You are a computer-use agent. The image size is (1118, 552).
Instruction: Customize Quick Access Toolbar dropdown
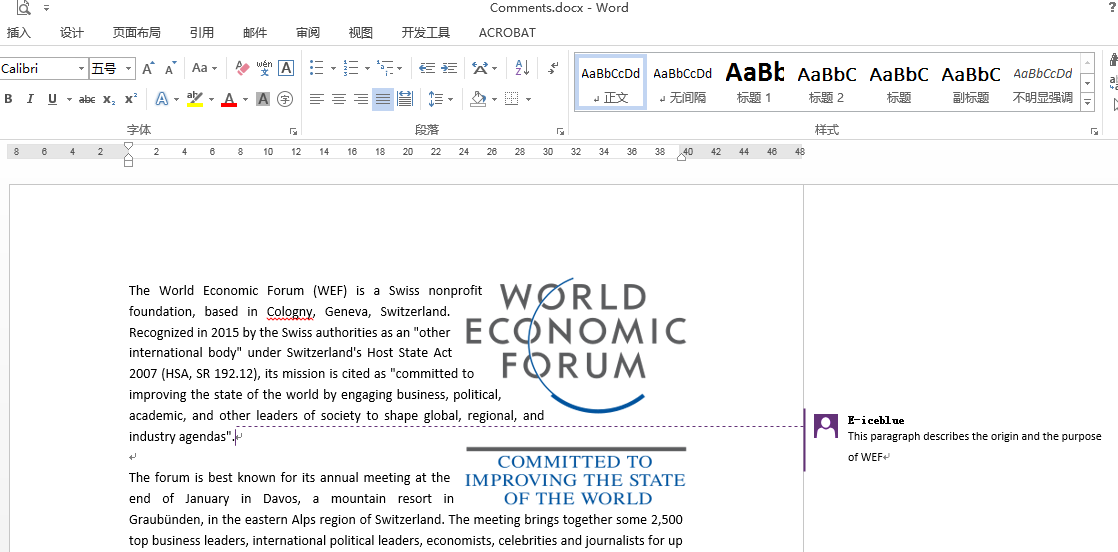coord(46,8)
